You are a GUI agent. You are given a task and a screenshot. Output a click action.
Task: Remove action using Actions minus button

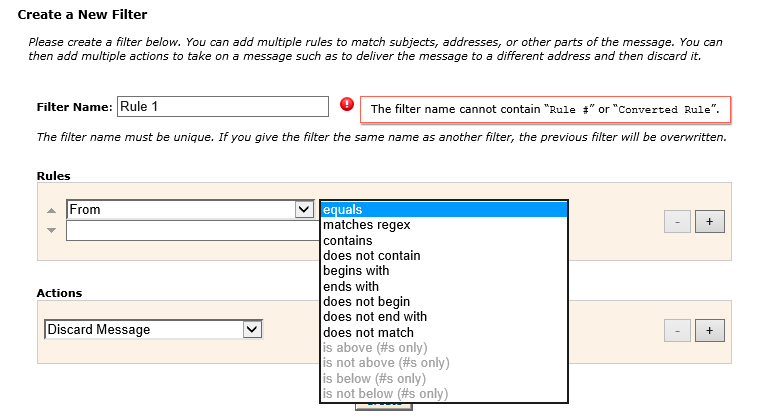click(678, 330)
